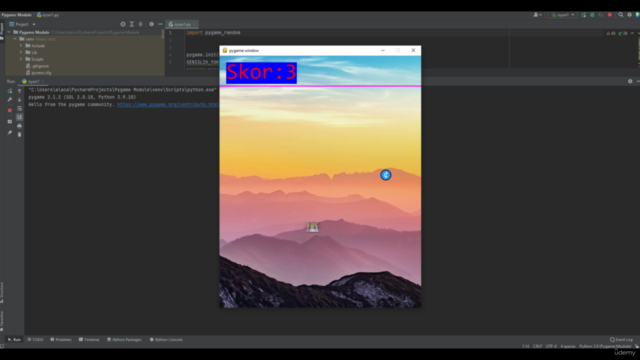Viewport: 640px width, 360px height.
Task: Expand the Scripts folder
Action: (21, 59)
